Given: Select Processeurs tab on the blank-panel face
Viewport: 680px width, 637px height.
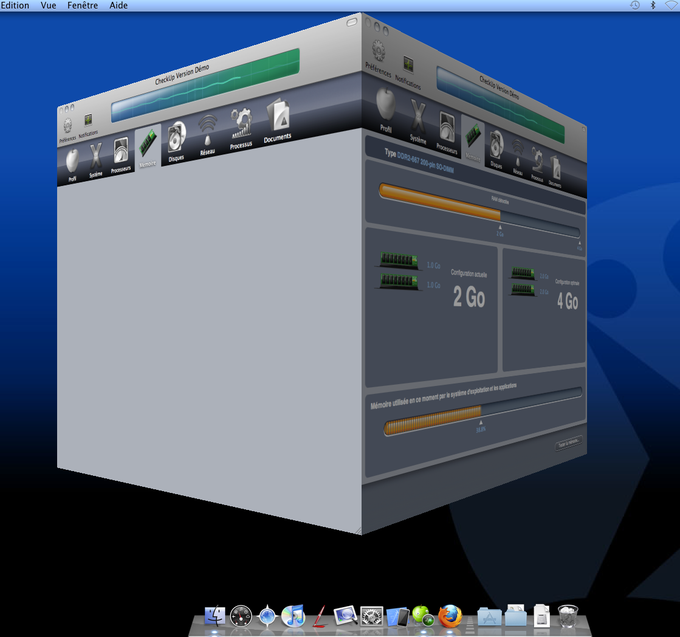Looking at the screenshot, I should 121,154.
